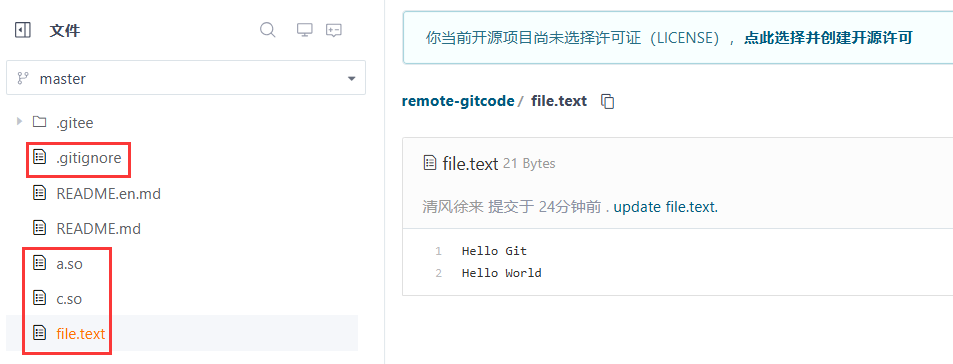
Task: Click the Web IDE monitor icon
Action: point(304,30)
